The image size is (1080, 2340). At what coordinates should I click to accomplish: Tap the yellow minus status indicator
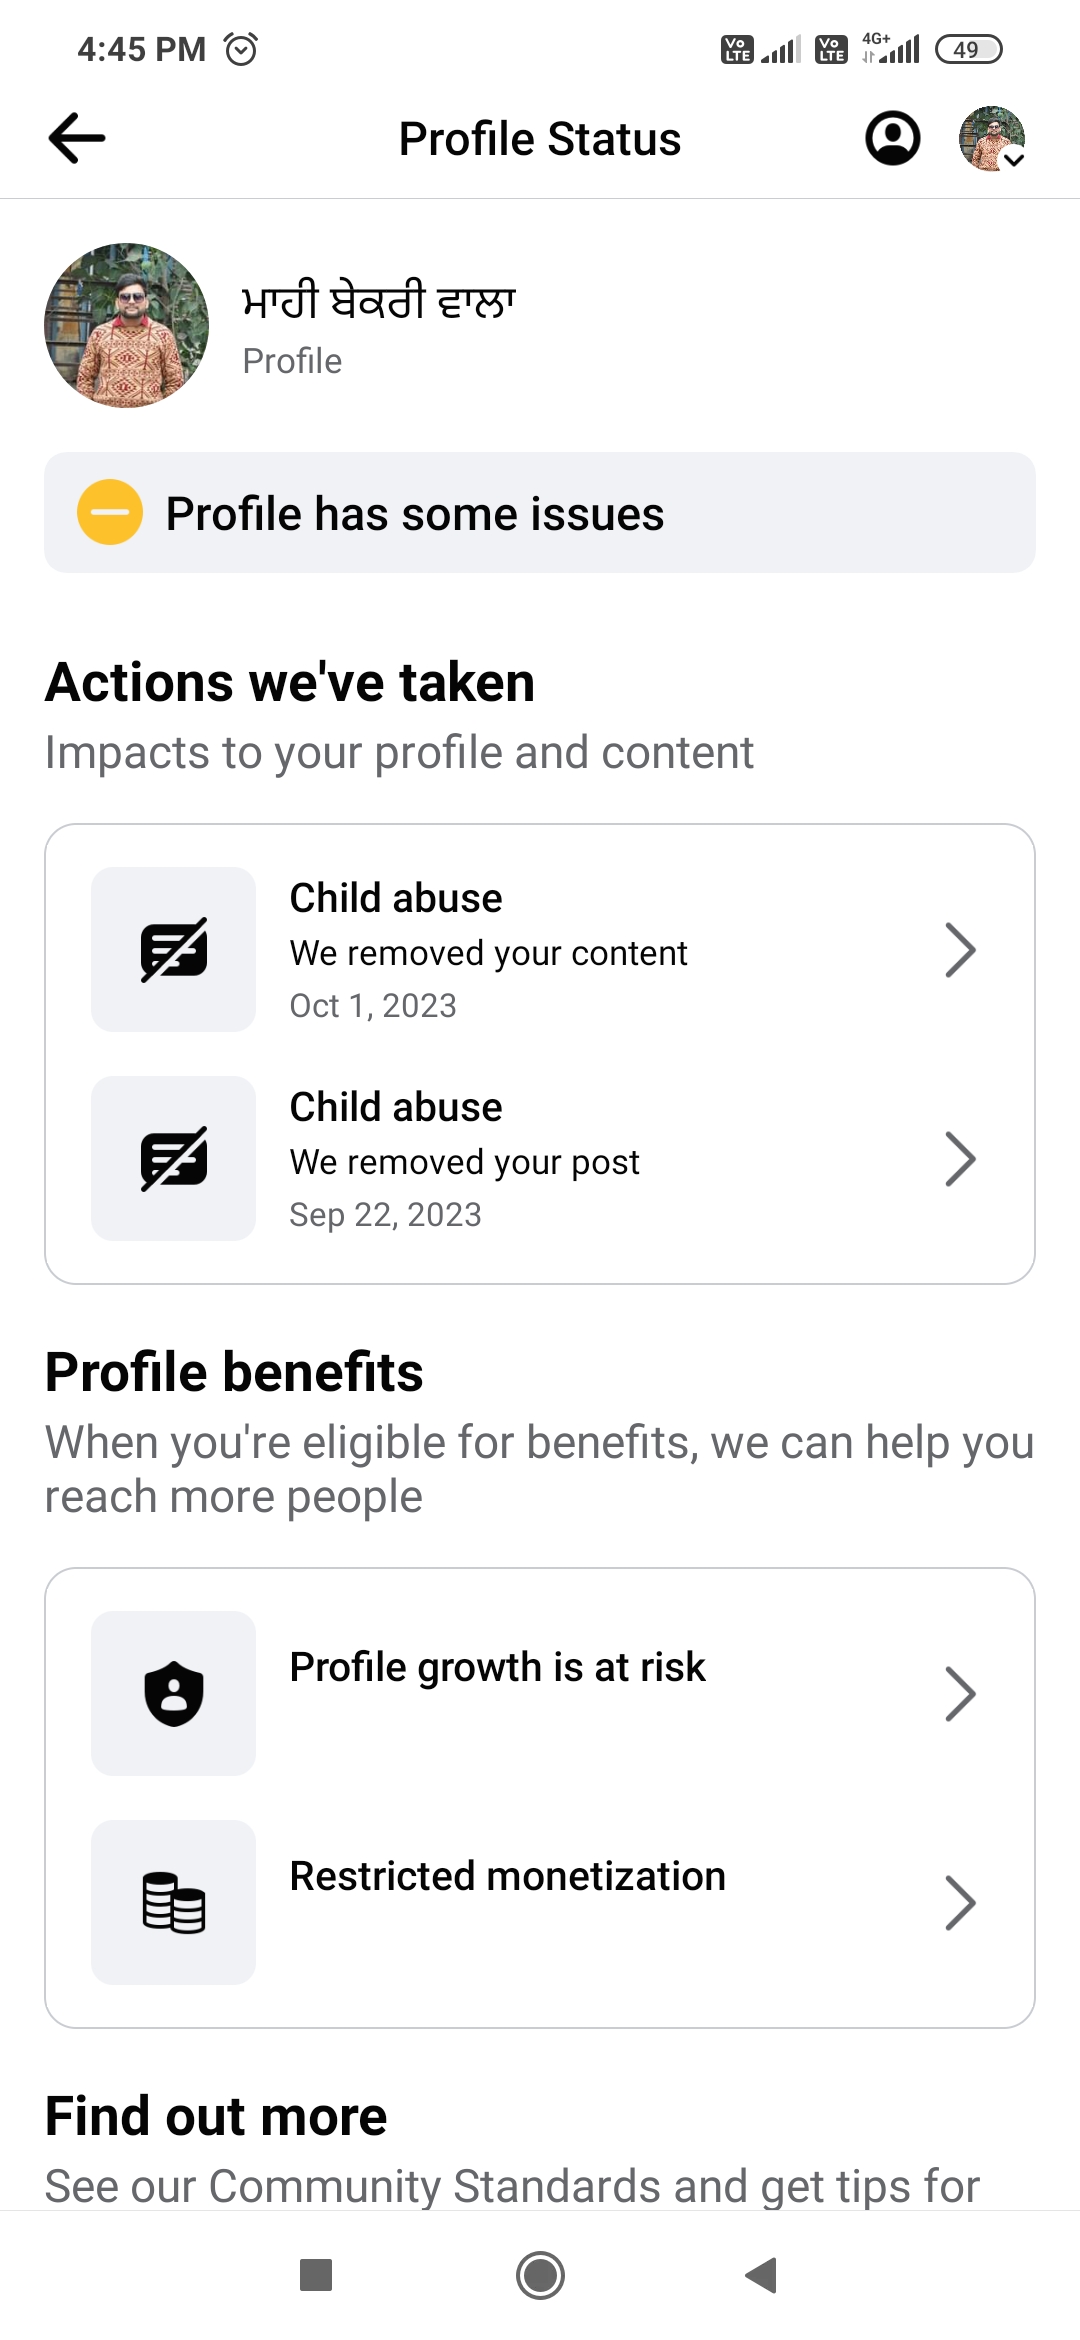[x=110, y=512]
